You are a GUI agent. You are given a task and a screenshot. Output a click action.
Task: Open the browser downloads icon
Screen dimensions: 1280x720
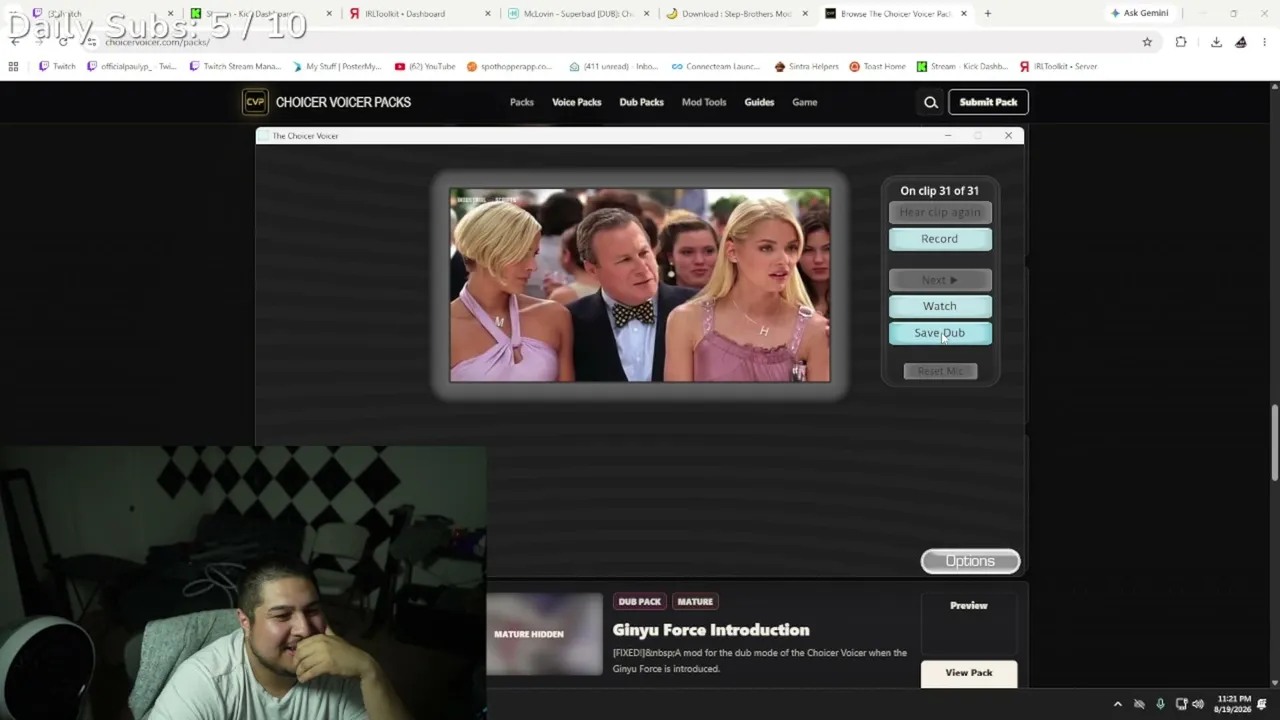pyautogui.click(x=1216, y=42)
